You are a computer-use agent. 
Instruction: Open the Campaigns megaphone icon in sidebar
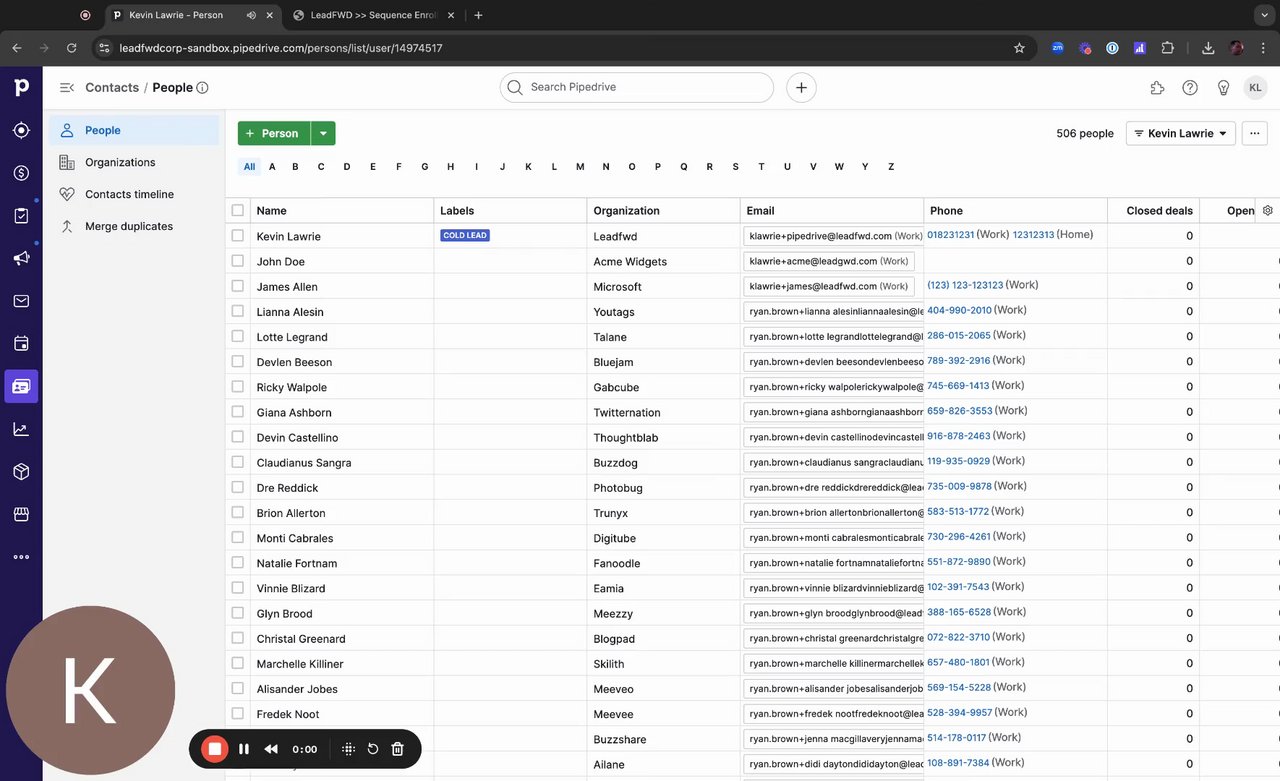(x=21, y=258)
